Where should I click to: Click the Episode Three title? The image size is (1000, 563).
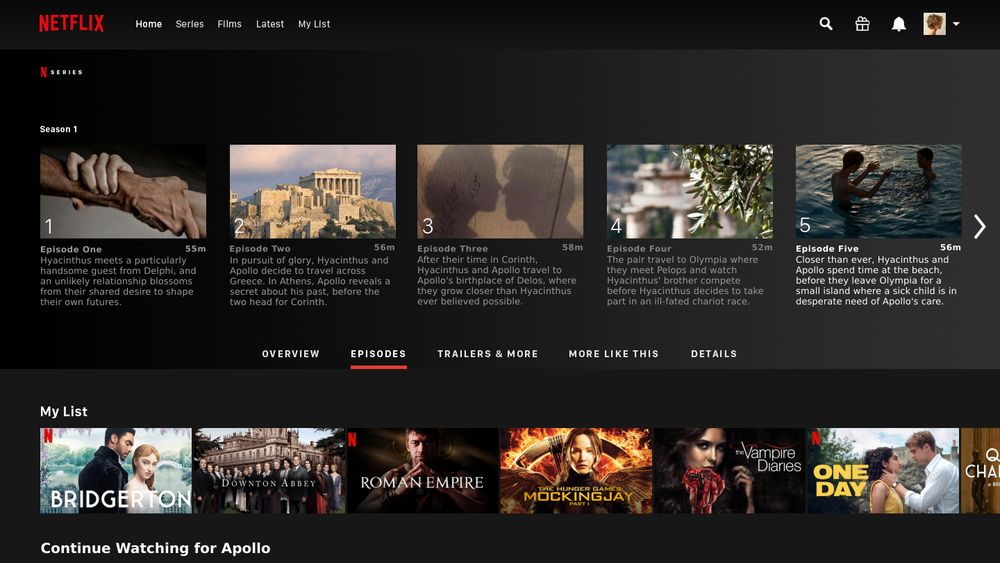tap(452, 249)
